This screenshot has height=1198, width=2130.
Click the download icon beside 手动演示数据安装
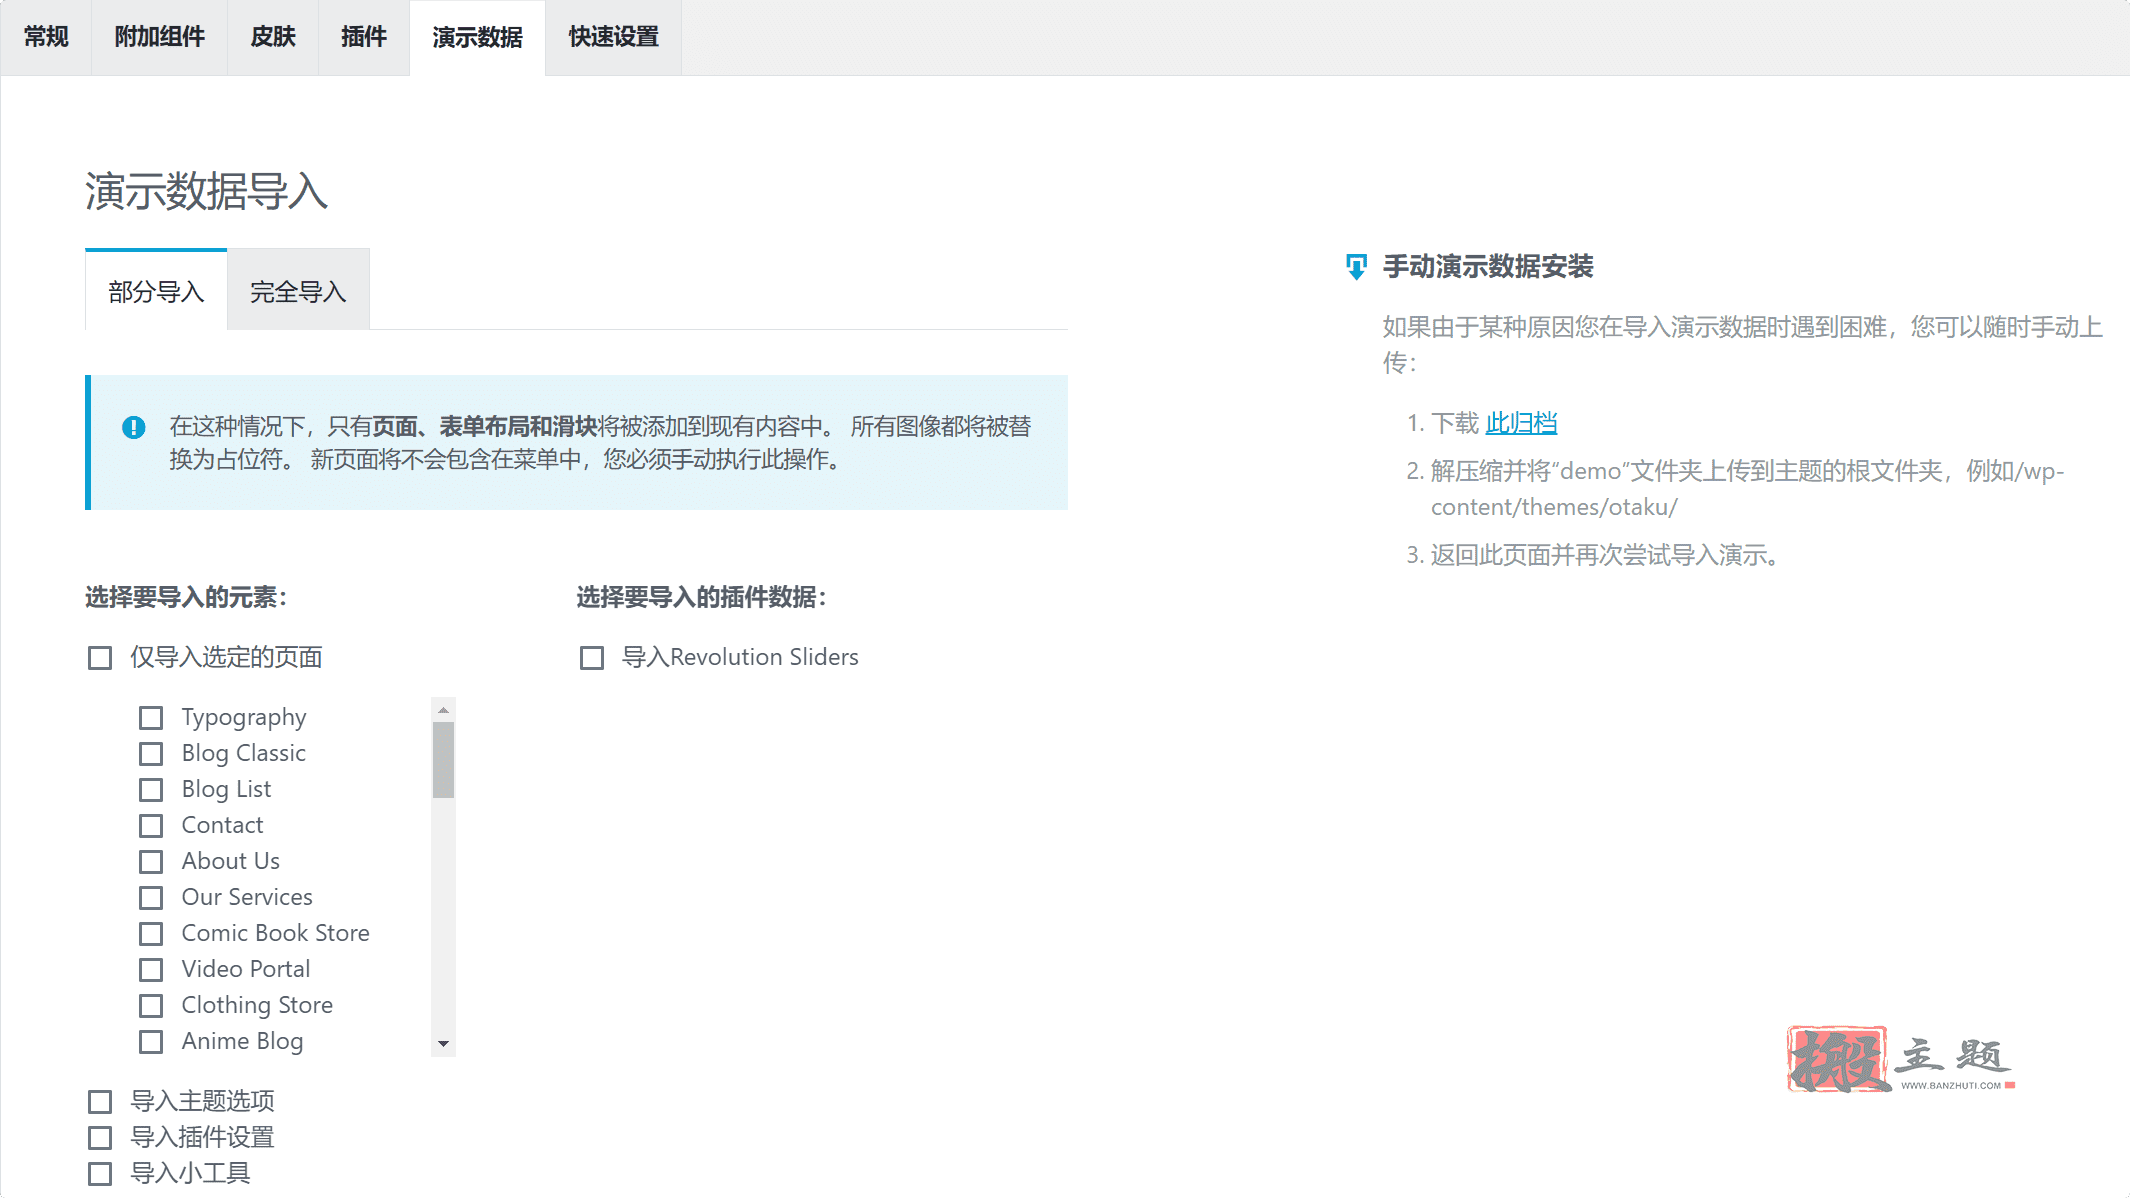click(1356, 267)
